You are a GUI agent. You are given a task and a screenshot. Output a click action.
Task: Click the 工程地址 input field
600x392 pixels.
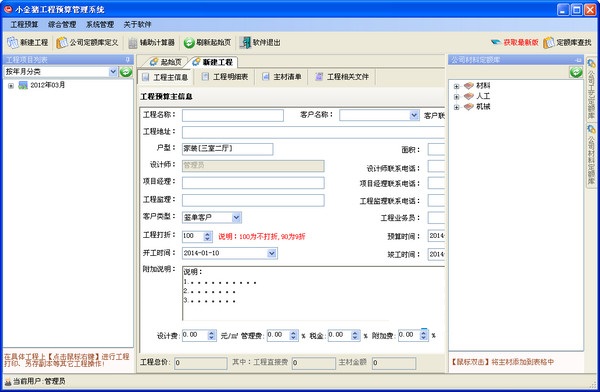click(313, 132)
